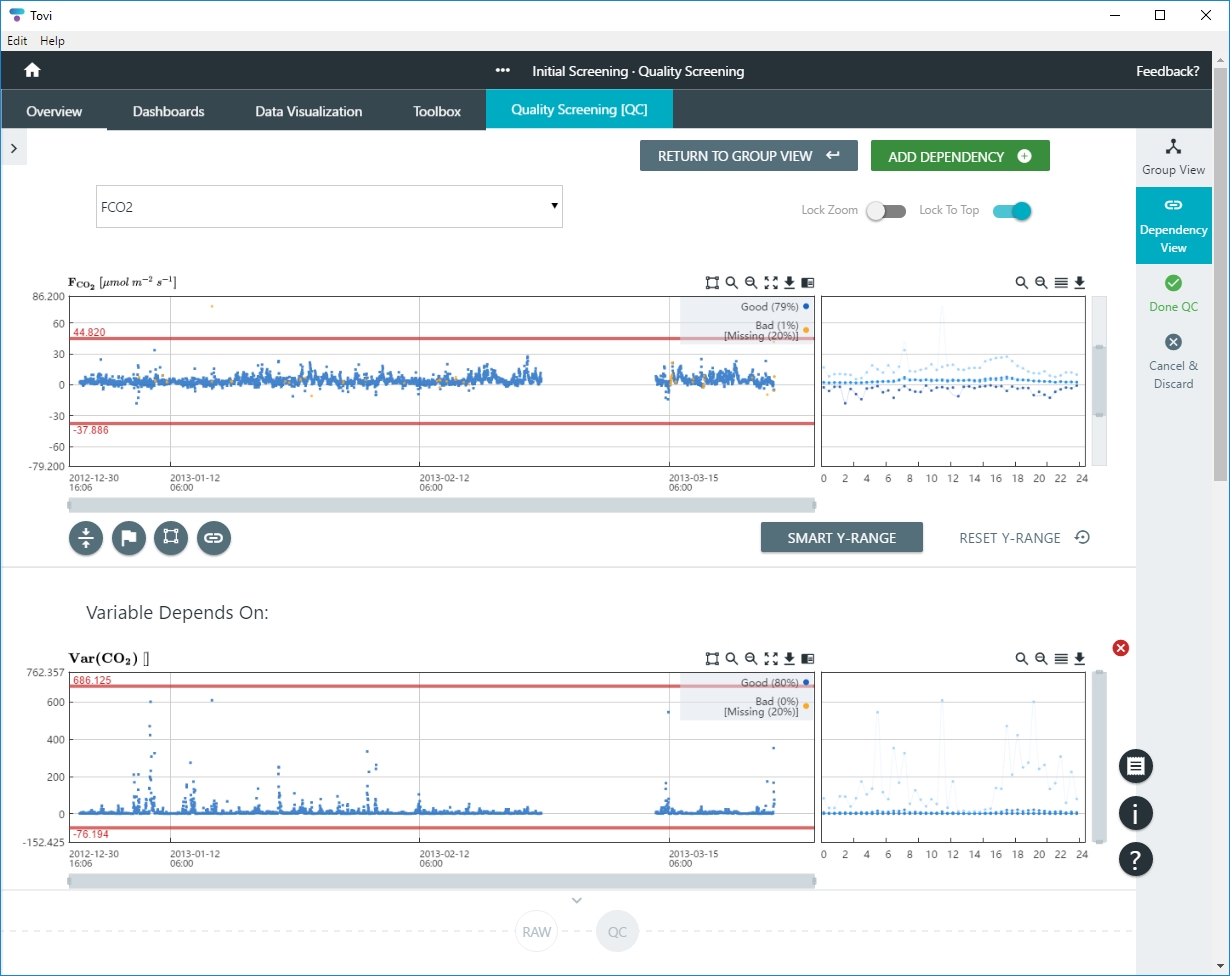Open the Feedback? link

tap(1168, 71)
